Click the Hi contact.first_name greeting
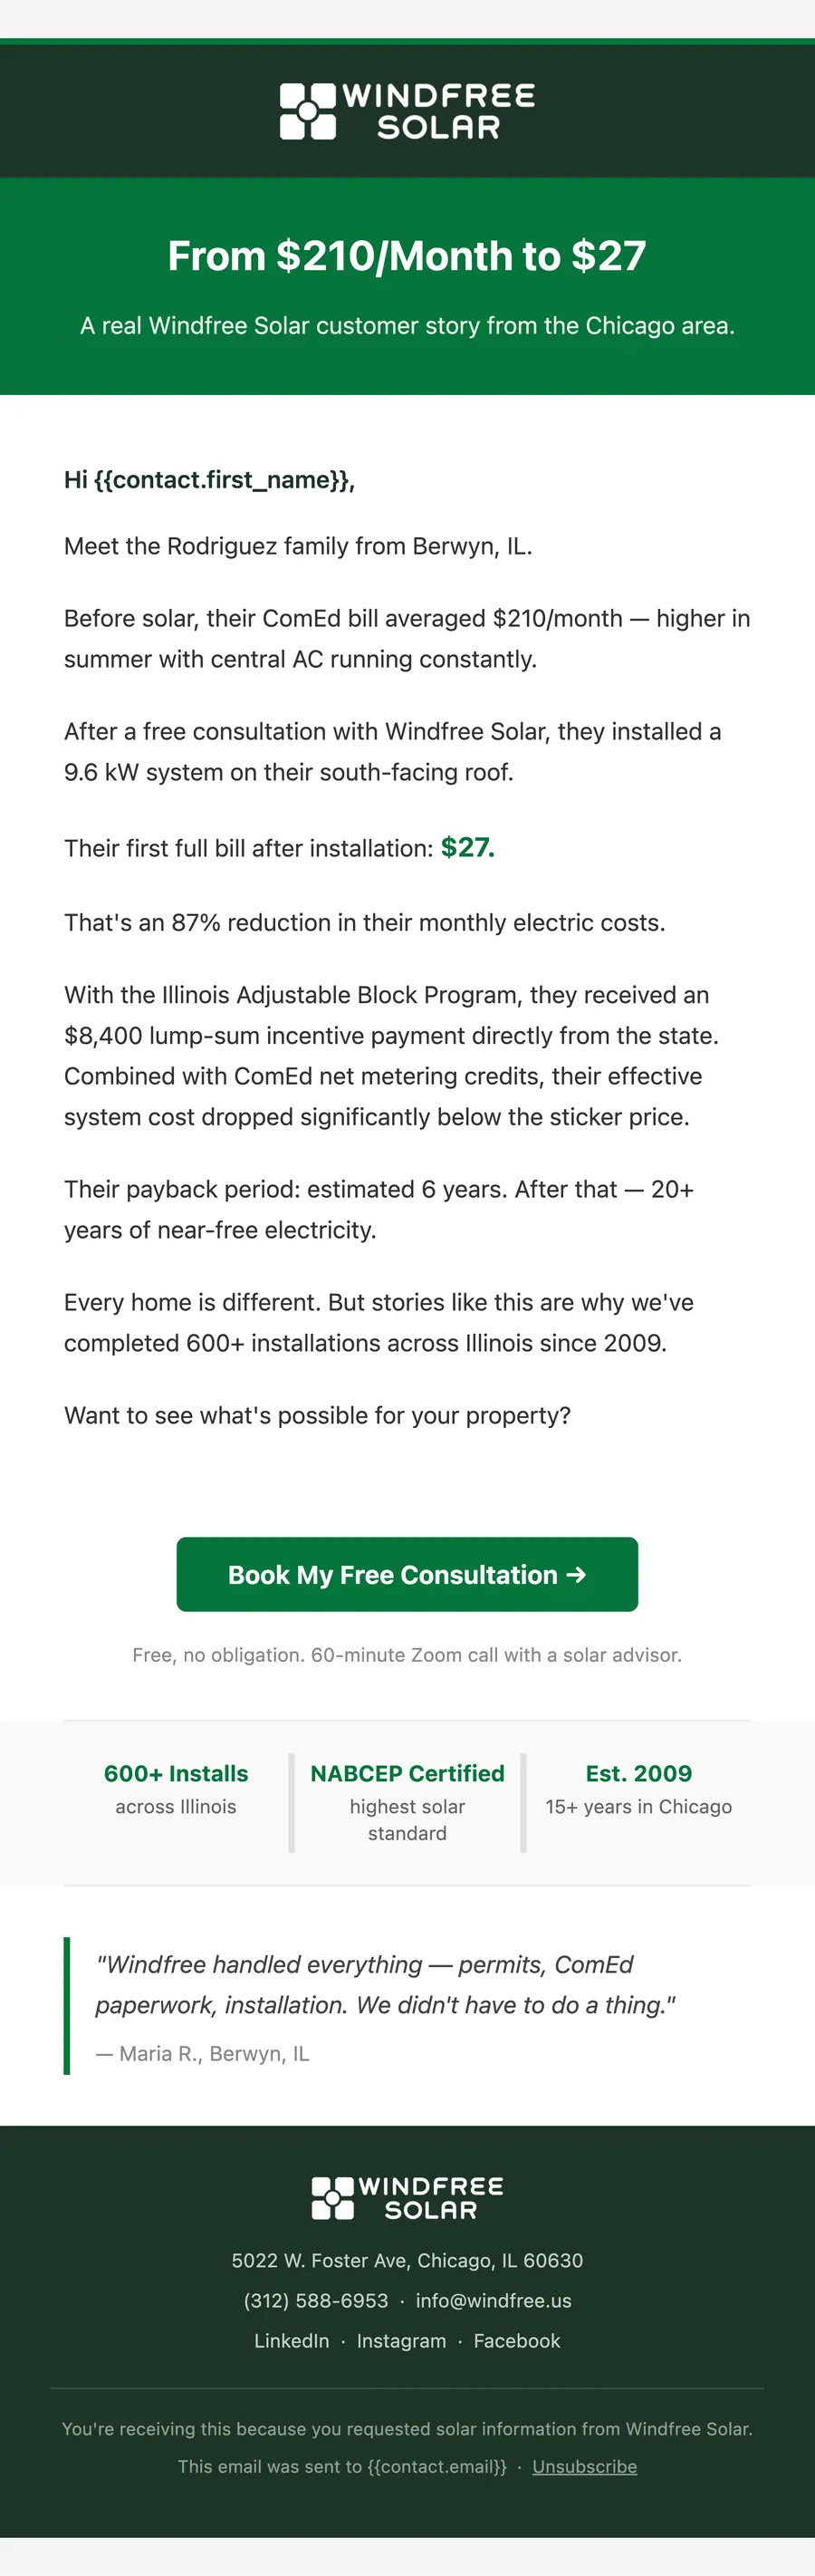 tap(210, 480)
